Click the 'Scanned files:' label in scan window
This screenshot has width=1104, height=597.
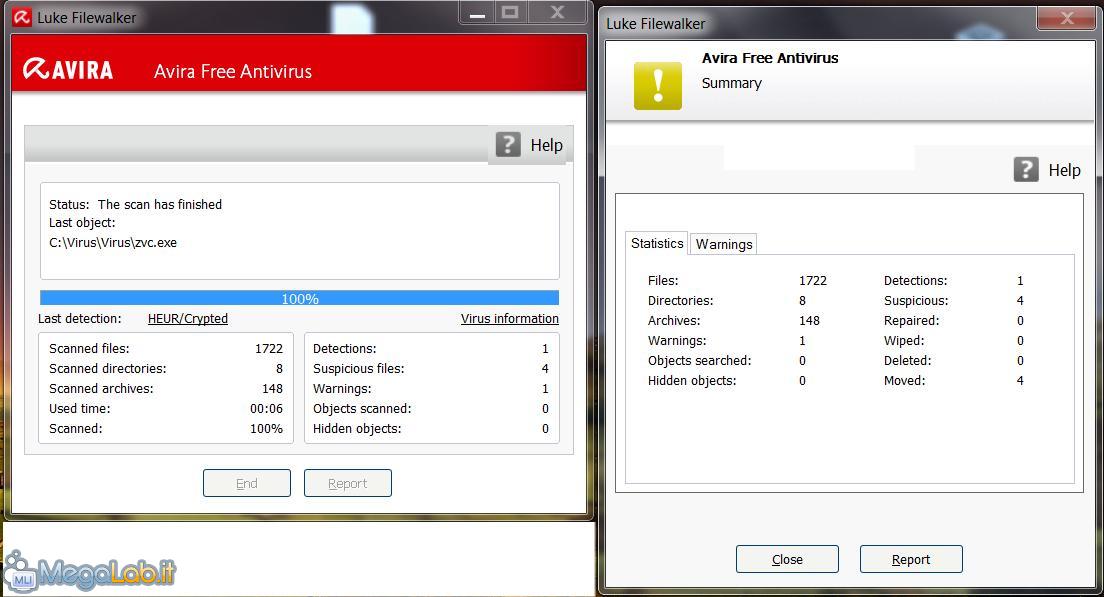click(x=89, y=348)
